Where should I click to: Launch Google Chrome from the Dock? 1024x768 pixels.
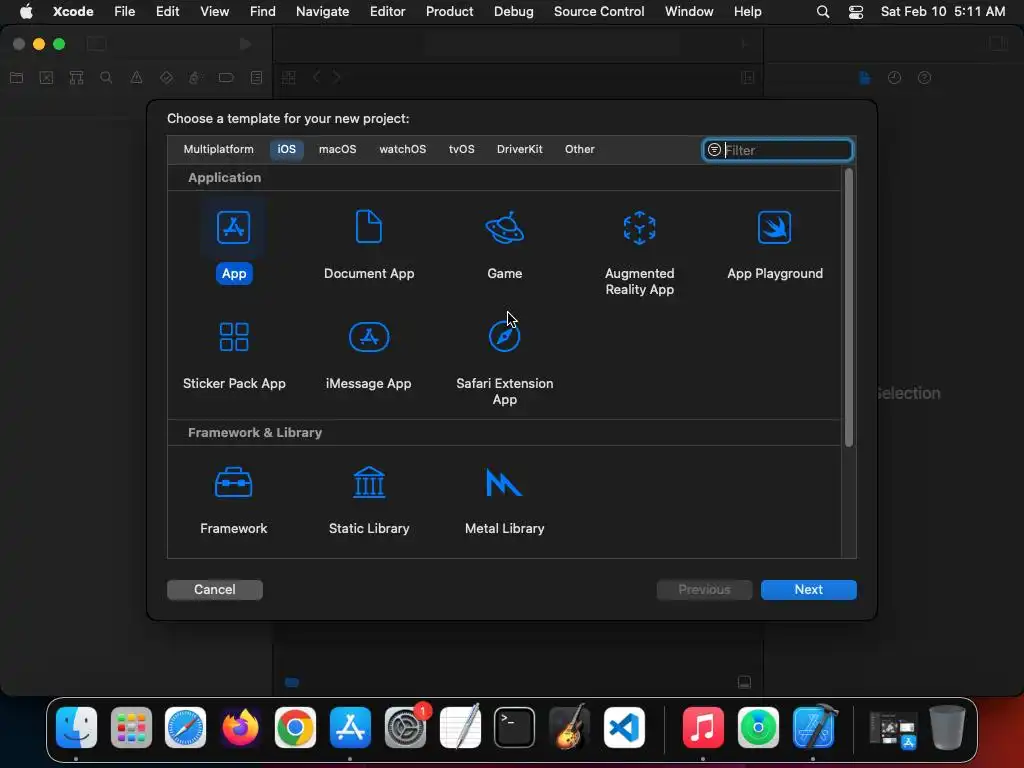[295, 727]
